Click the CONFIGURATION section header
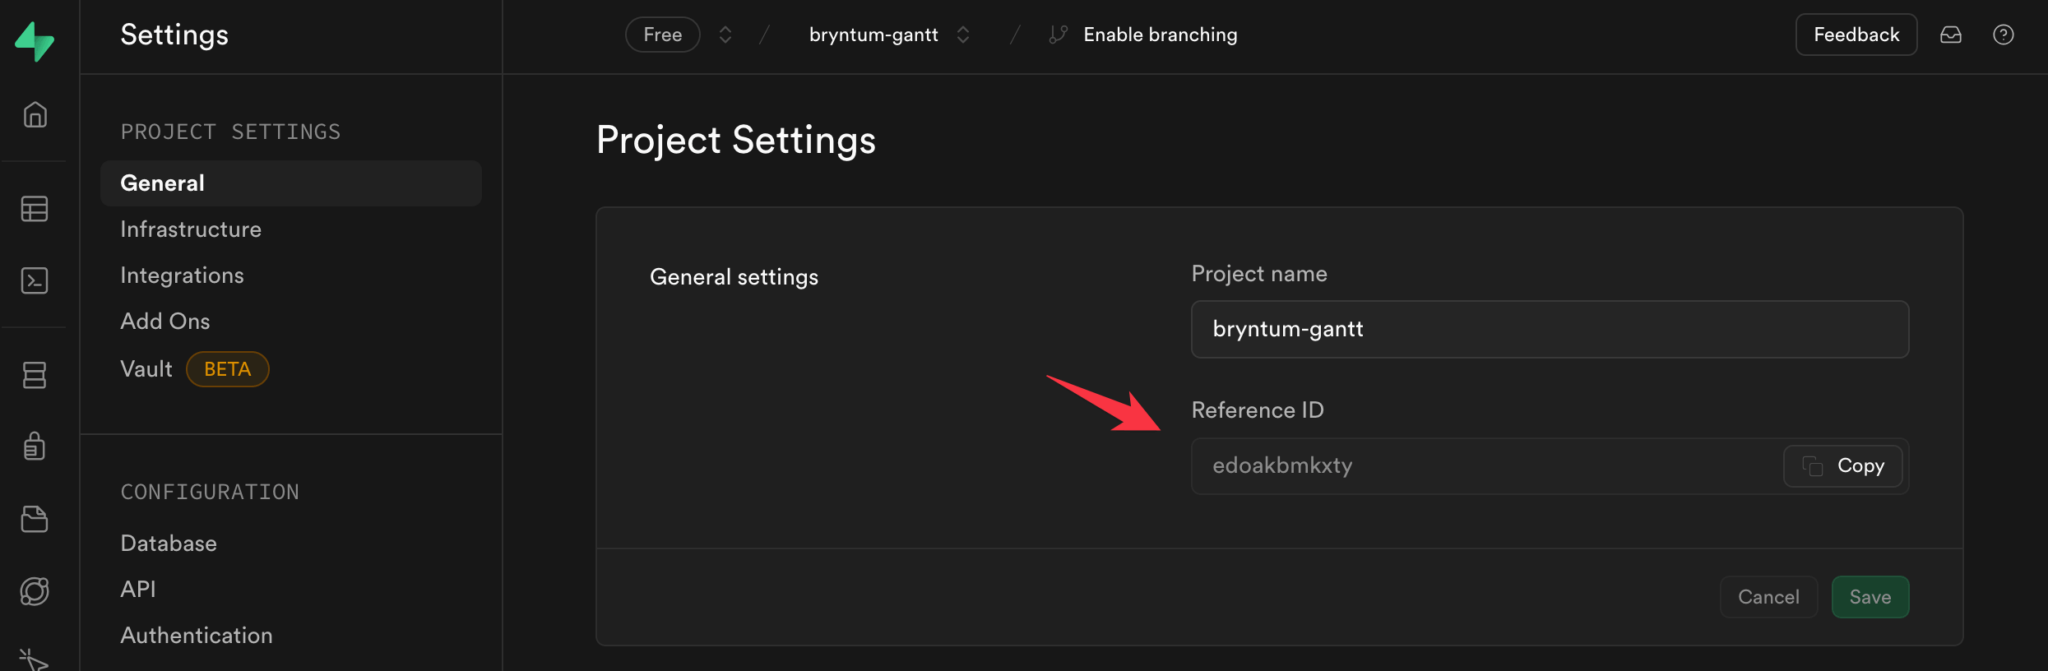The width and height of the screenshot is (2048, 671). [x=209, y=492]
